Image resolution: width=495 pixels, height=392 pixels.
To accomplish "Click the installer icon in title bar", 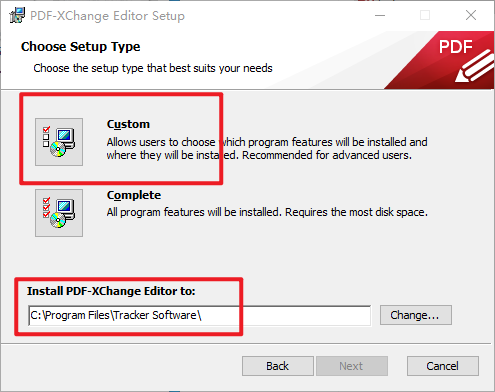I will (x=17, y=15).
